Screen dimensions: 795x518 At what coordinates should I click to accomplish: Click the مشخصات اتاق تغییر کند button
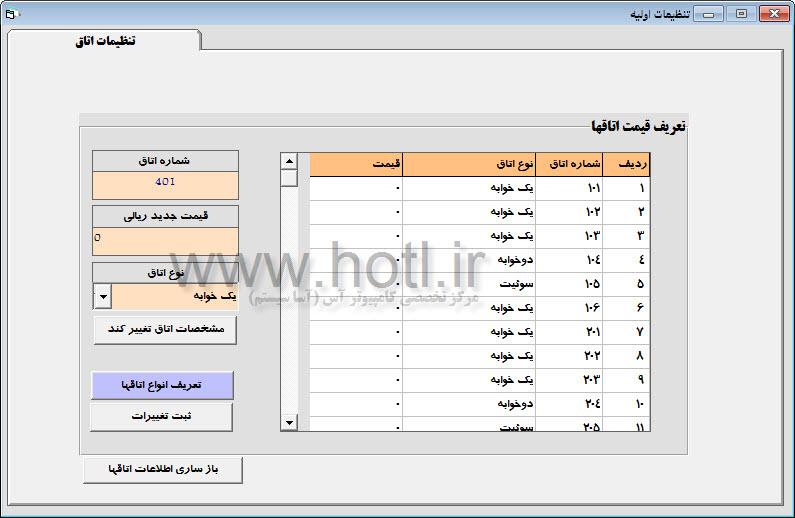coord(165,329)
